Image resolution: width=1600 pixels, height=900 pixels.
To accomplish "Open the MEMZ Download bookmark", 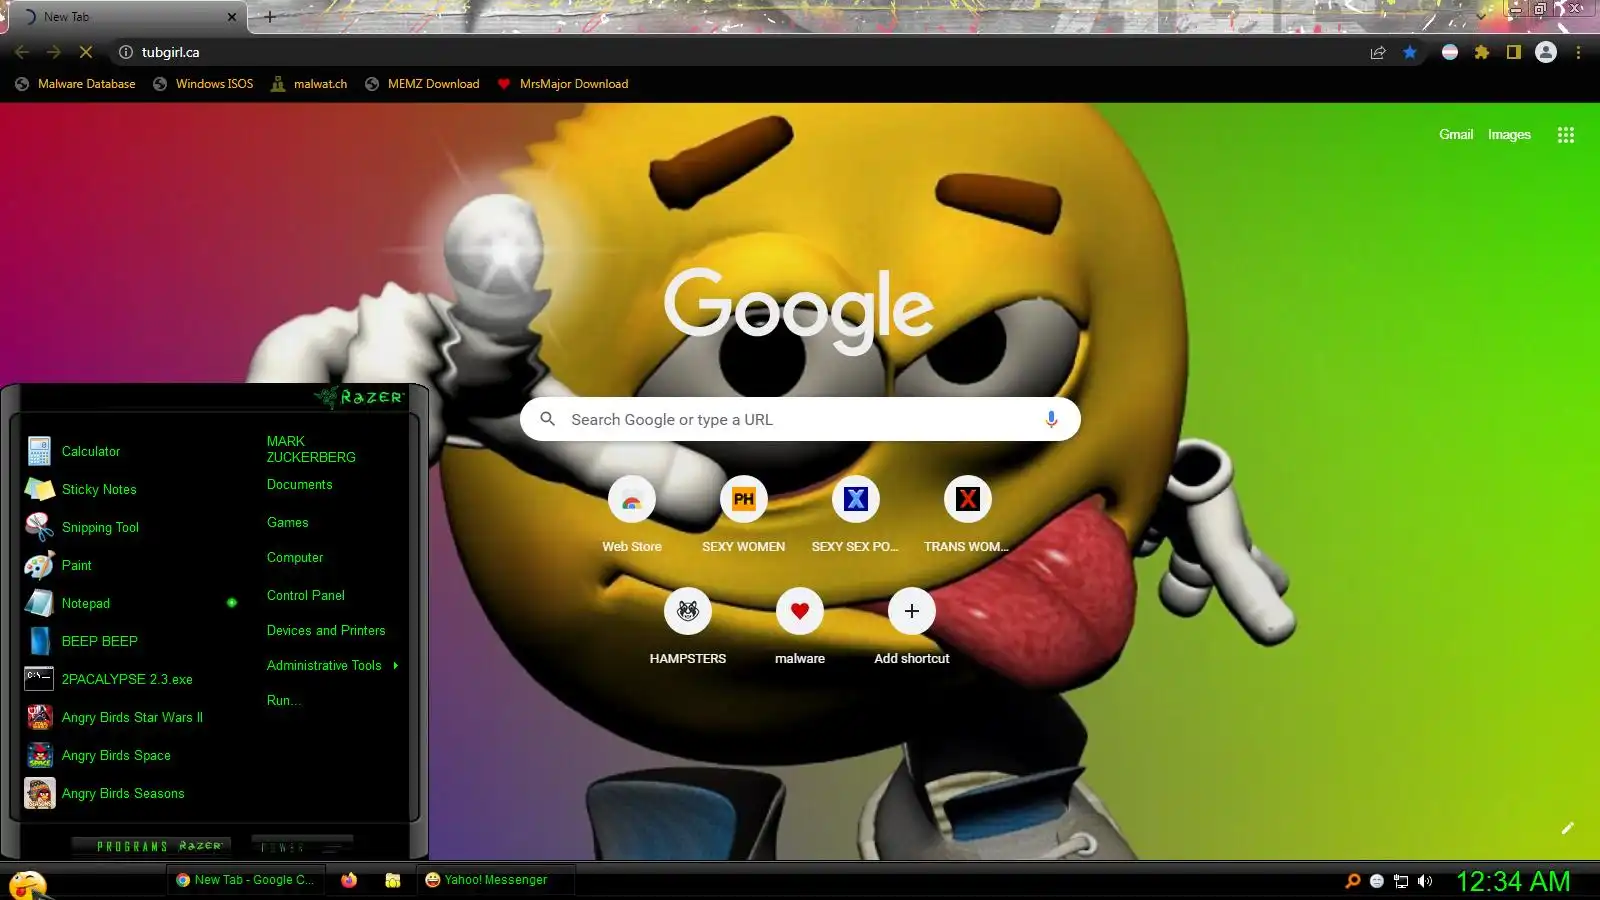I will (422, 84).
